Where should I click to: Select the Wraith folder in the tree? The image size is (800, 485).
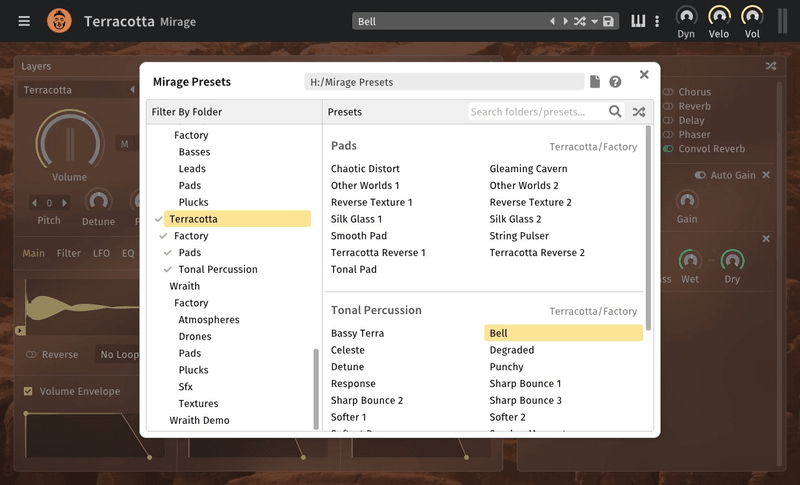point(184,286)
